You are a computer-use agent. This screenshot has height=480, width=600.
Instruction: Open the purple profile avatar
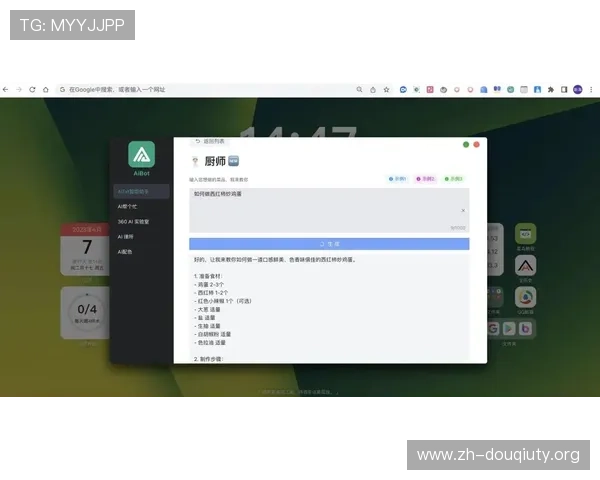[577, 90]
